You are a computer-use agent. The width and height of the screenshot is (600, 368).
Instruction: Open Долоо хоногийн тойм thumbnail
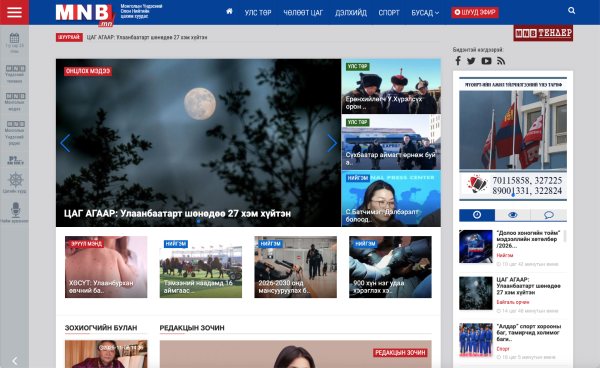pyautogui.click(x=476, y=246)
